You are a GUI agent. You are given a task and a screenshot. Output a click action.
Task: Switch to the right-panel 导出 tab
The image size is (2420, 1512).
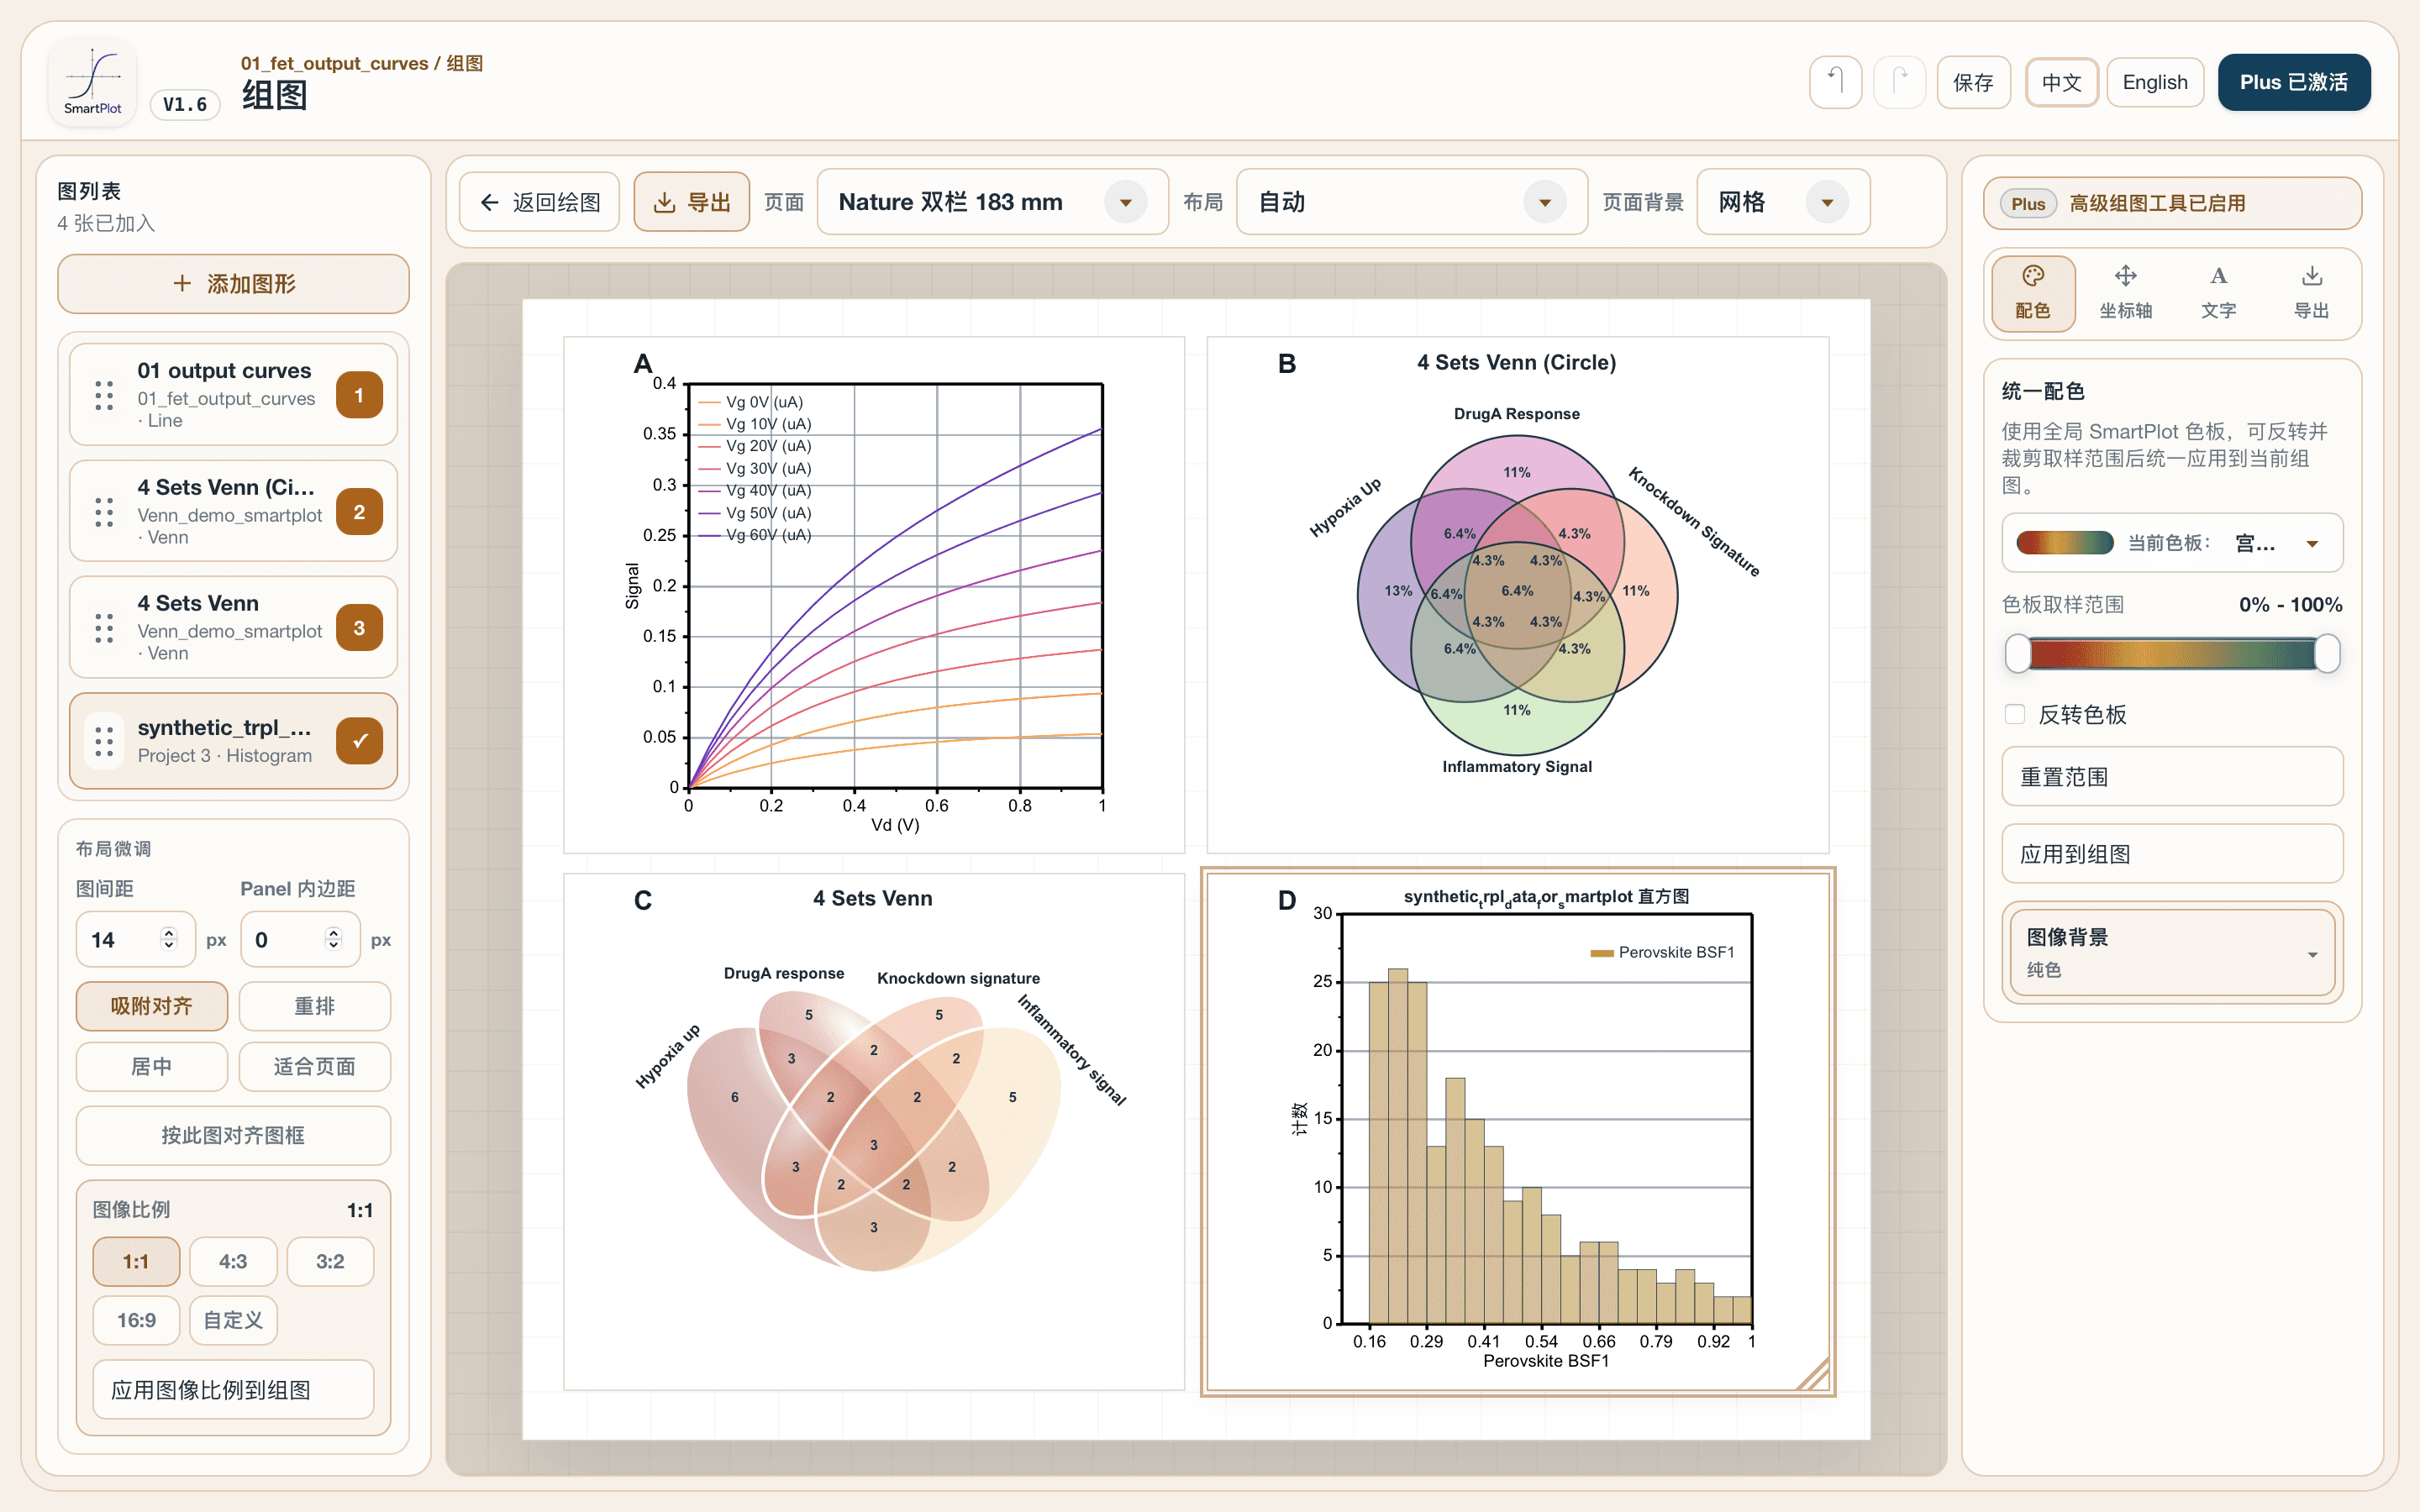click(x=2311, y=293)
